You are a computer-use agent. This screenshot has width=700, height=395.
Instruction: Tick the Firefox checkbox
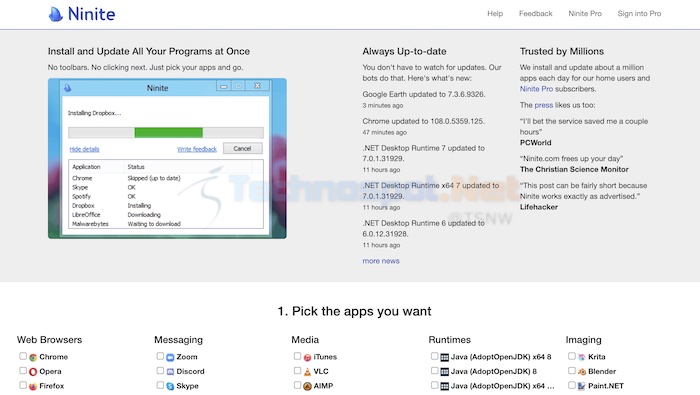(23, 385)
